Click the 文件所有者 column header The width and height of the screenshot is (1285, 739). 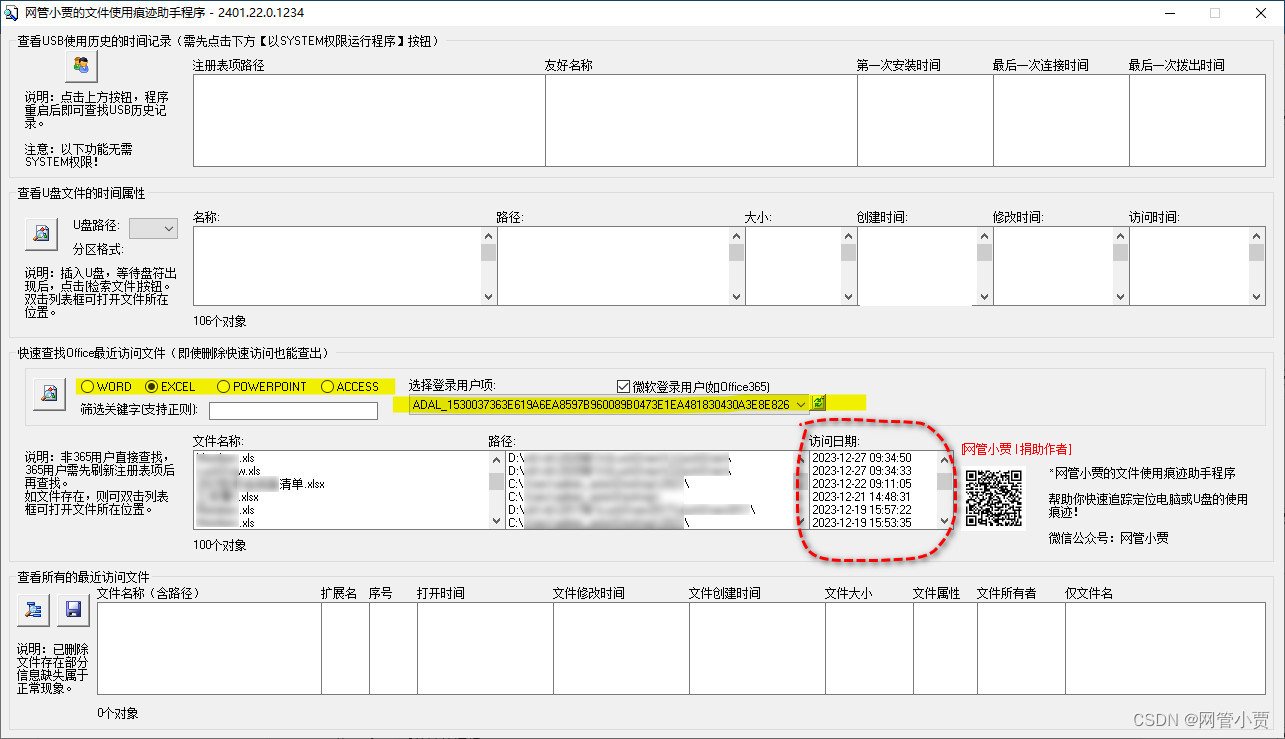pyautogui.click(x=1007, y=594)
